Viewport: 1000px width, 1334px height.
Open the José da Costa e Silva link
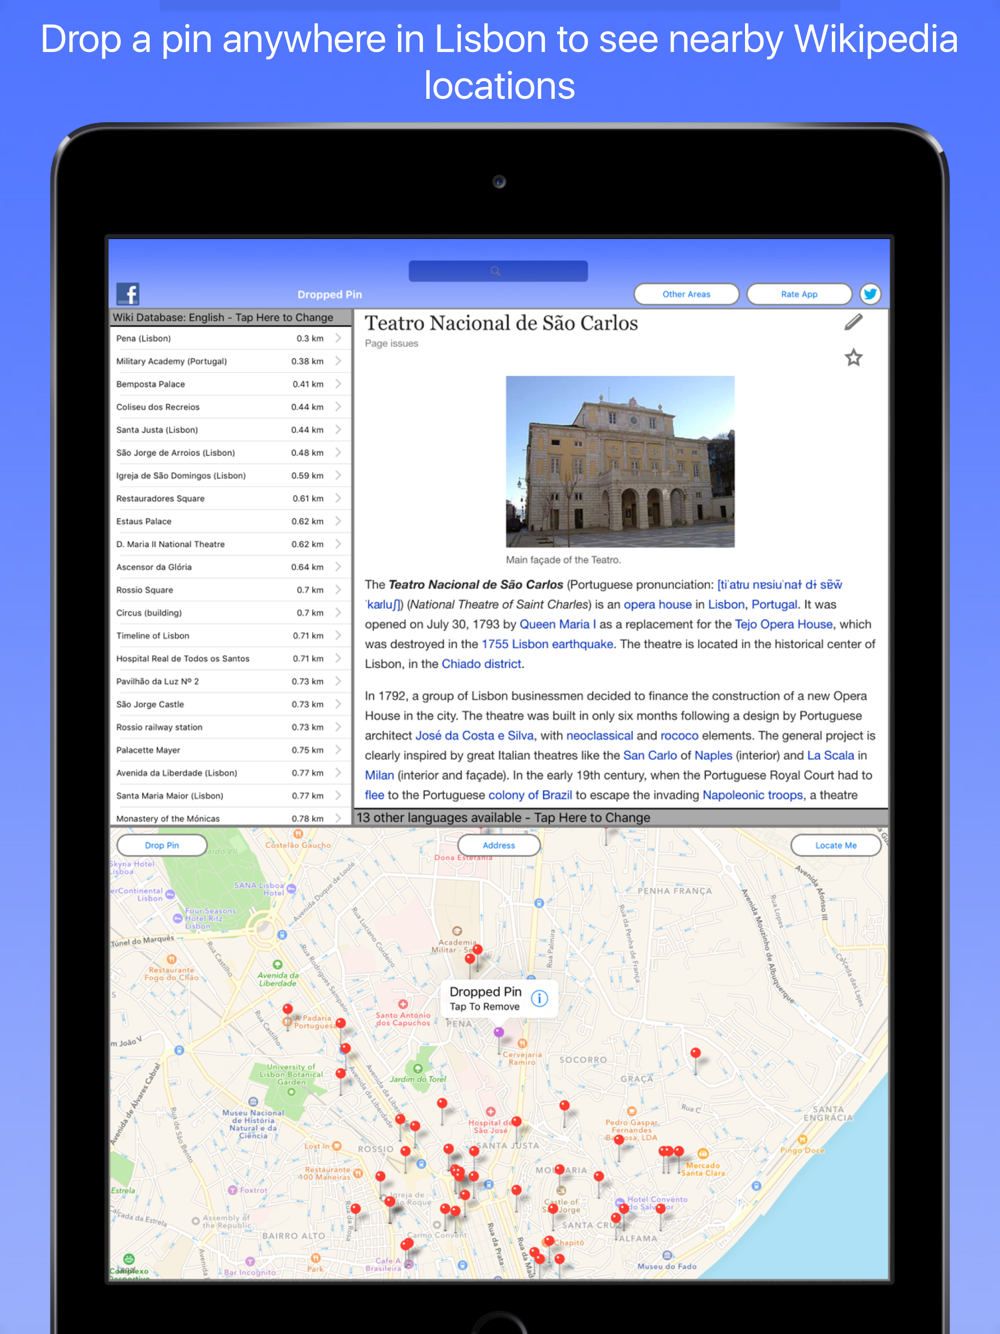coord(475,735)
